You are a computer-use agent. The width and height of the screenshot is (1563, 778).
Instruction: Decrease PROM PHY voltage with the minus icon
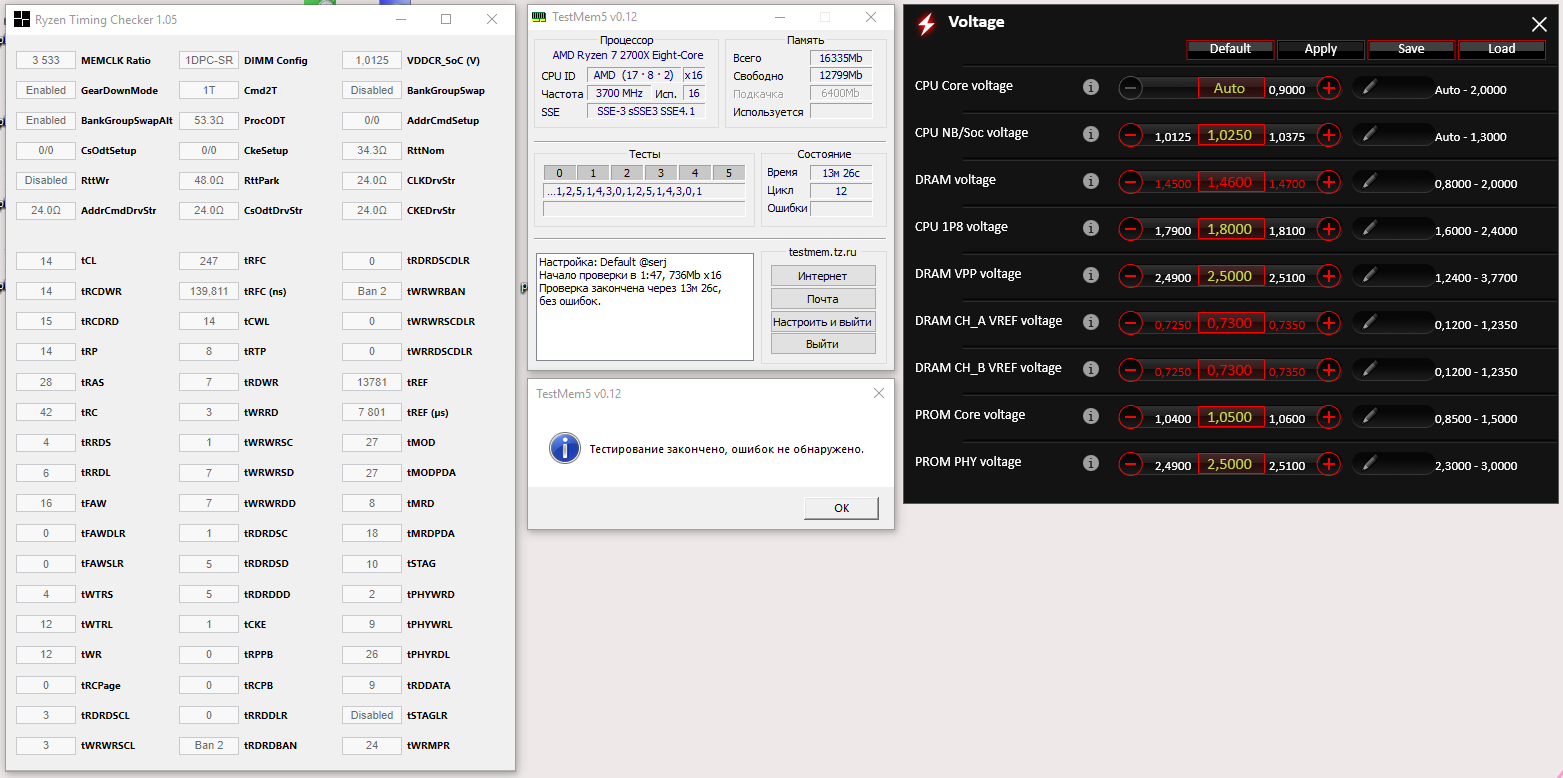1130,464
